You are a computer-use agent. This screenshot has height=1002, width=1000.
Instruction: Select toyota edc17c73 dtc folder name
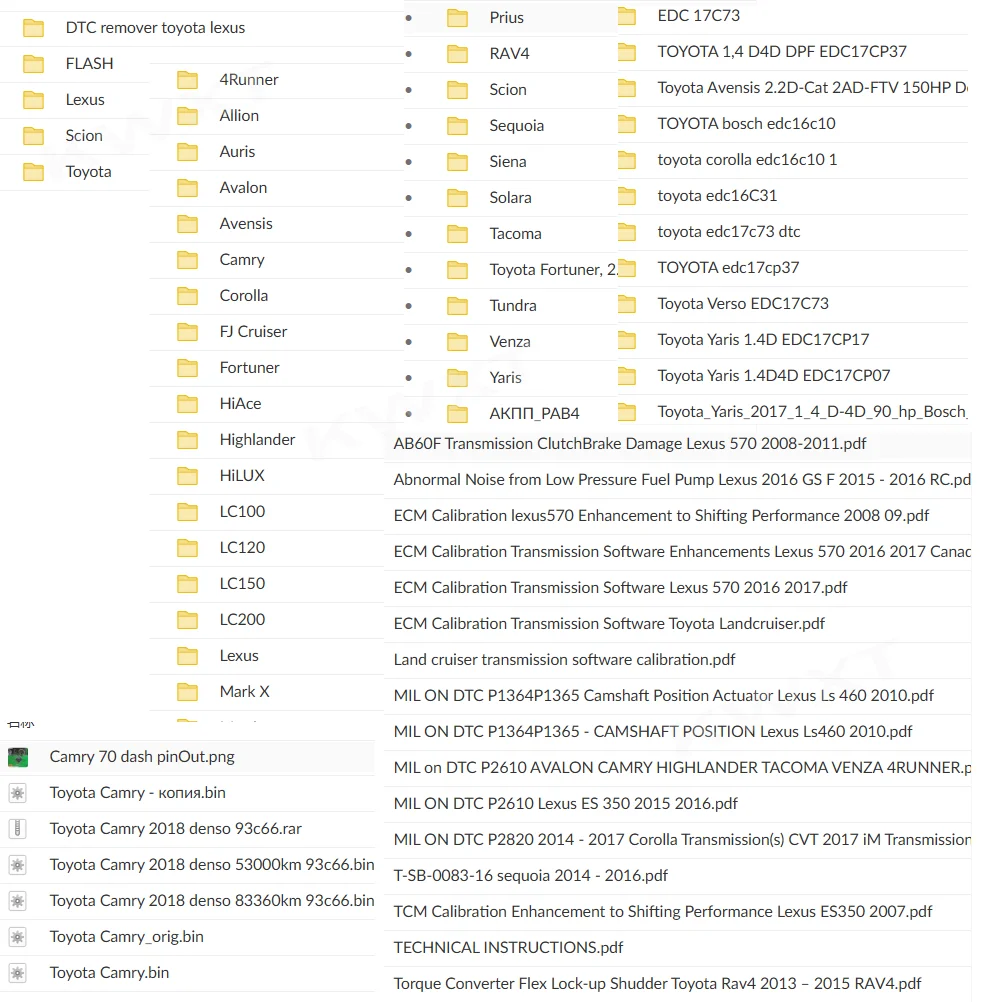pyautogui.click(x=728, y=232)
